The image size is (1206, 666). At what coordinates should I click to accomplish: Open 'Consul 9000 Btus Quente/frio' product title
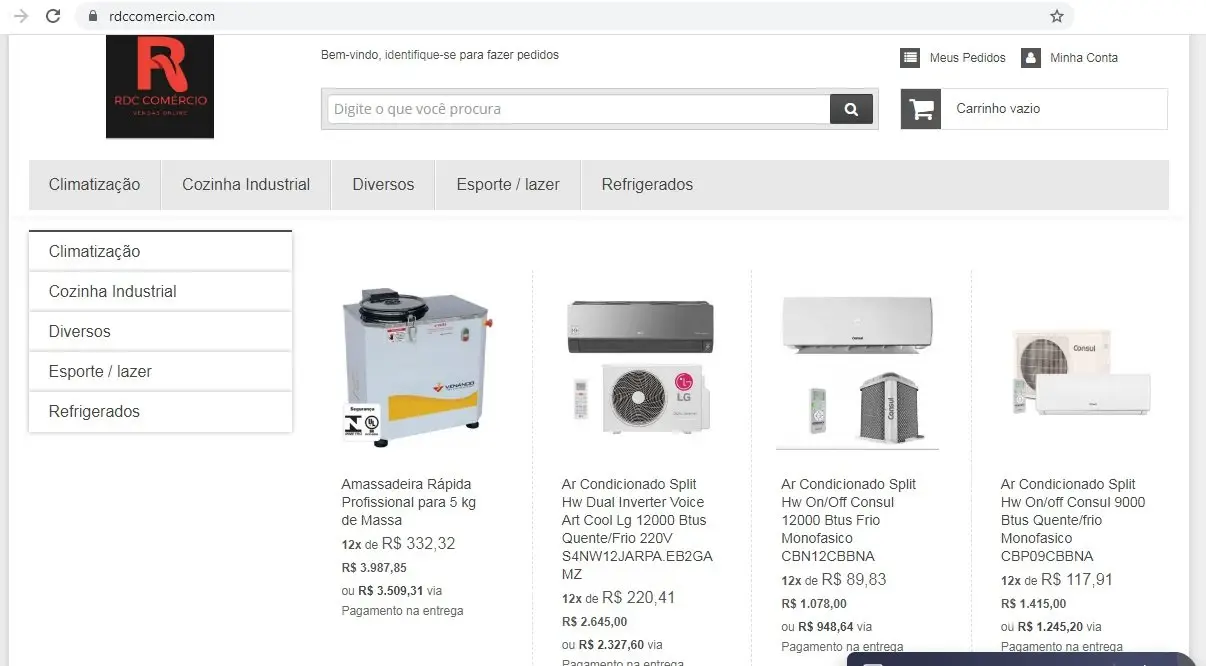click(1073, 520)
